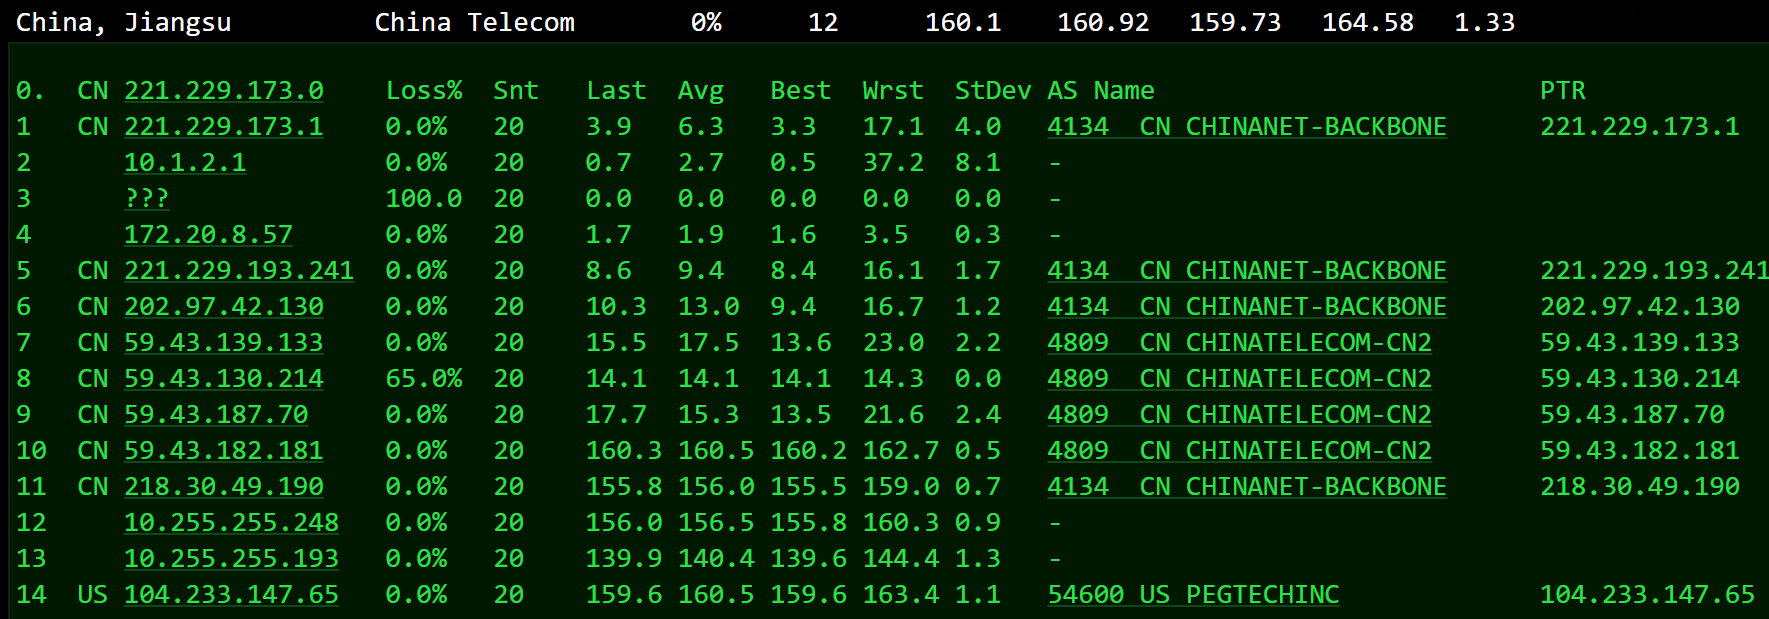Select the 17.1 worst value in hop 1
The width and height of the screenshot is (1769, 619).
893,127
